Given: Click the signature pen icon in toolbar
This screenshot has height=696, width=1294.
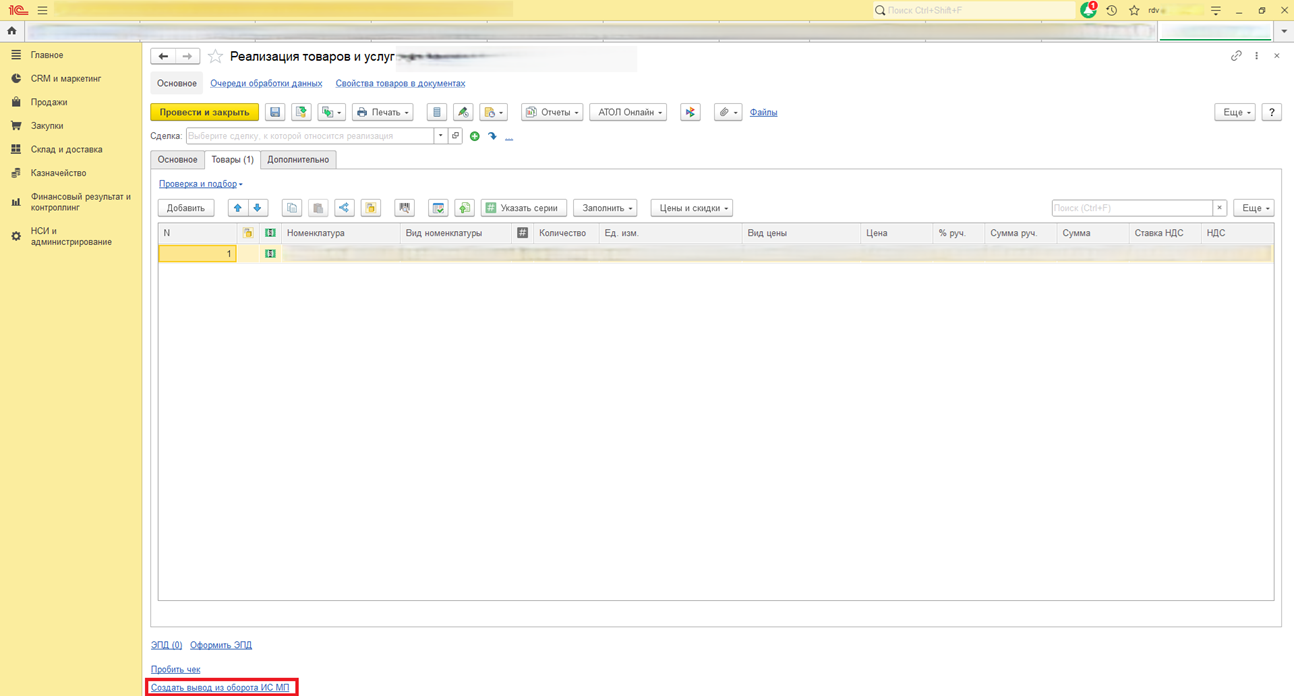Looking at the screenshot, I should pyautogui.click(x=463, y=112).
